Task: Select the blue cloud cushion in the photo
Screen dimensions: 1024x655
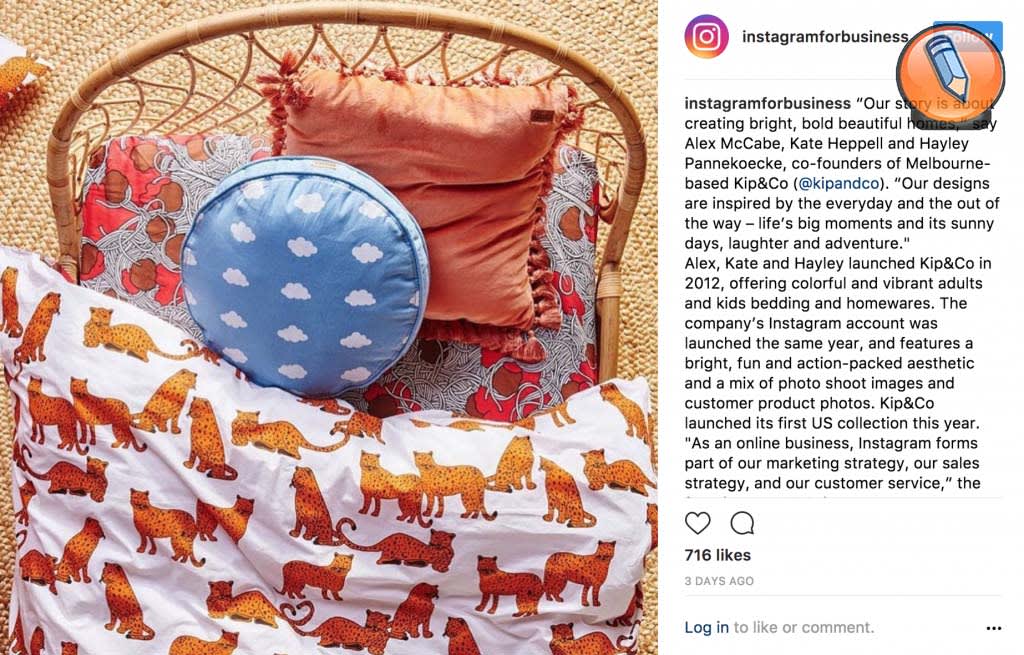Action: (305, 276)
